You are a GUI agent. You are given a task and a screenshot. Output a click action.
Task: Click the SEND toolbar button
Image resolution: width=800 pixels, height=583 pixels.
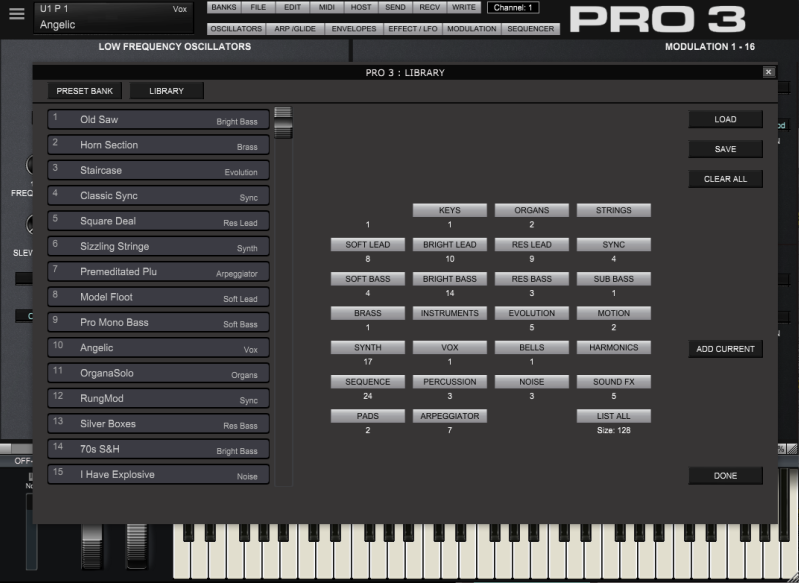pyautogui.click(x=394, y=6)
